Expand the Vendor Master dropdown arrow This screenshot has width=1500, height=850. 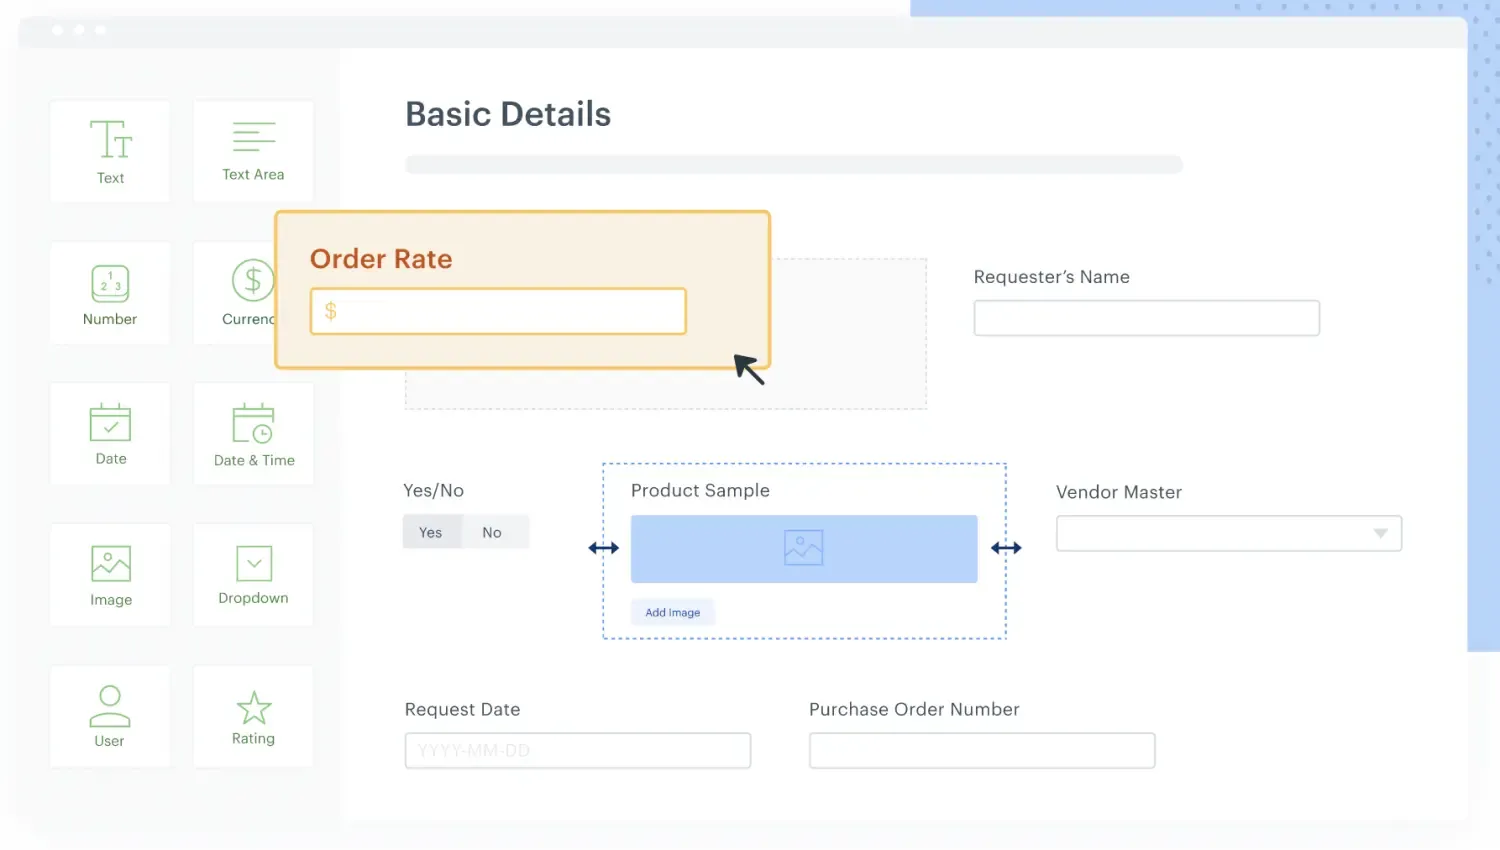[1380, 534]
